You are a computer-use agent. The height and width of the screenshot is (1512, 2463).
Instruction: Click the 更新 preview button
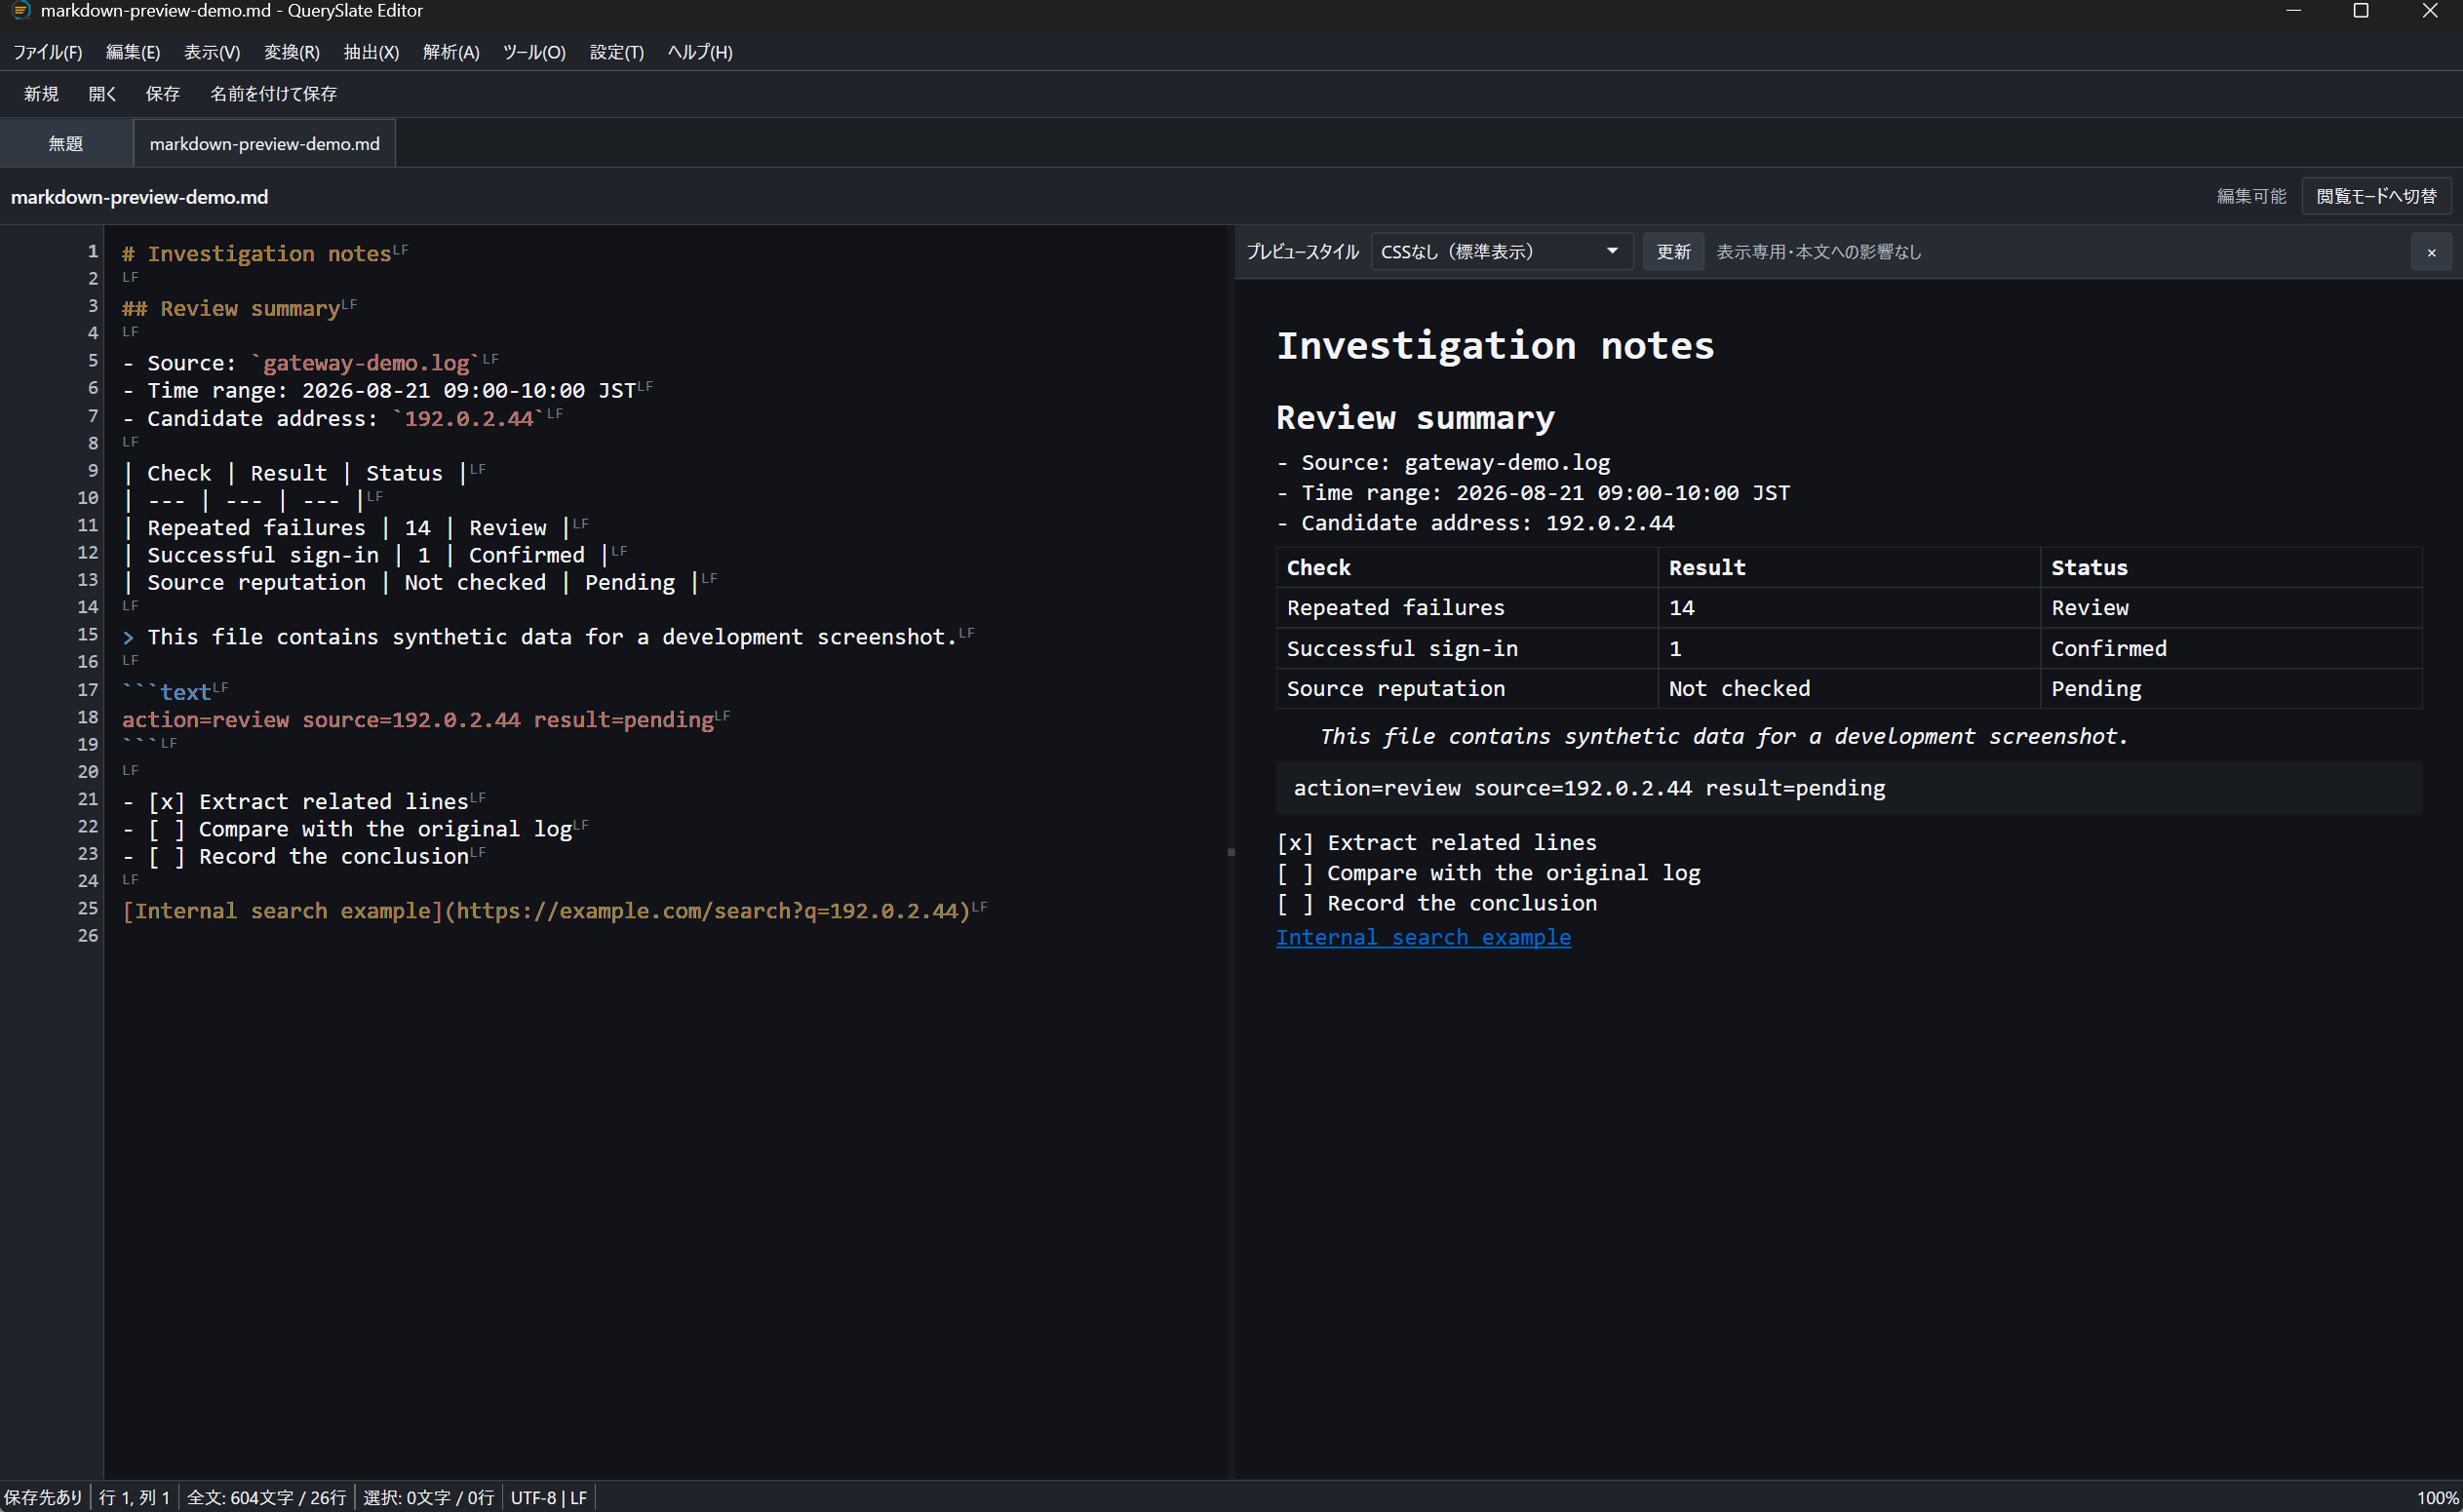(1673, 252)
